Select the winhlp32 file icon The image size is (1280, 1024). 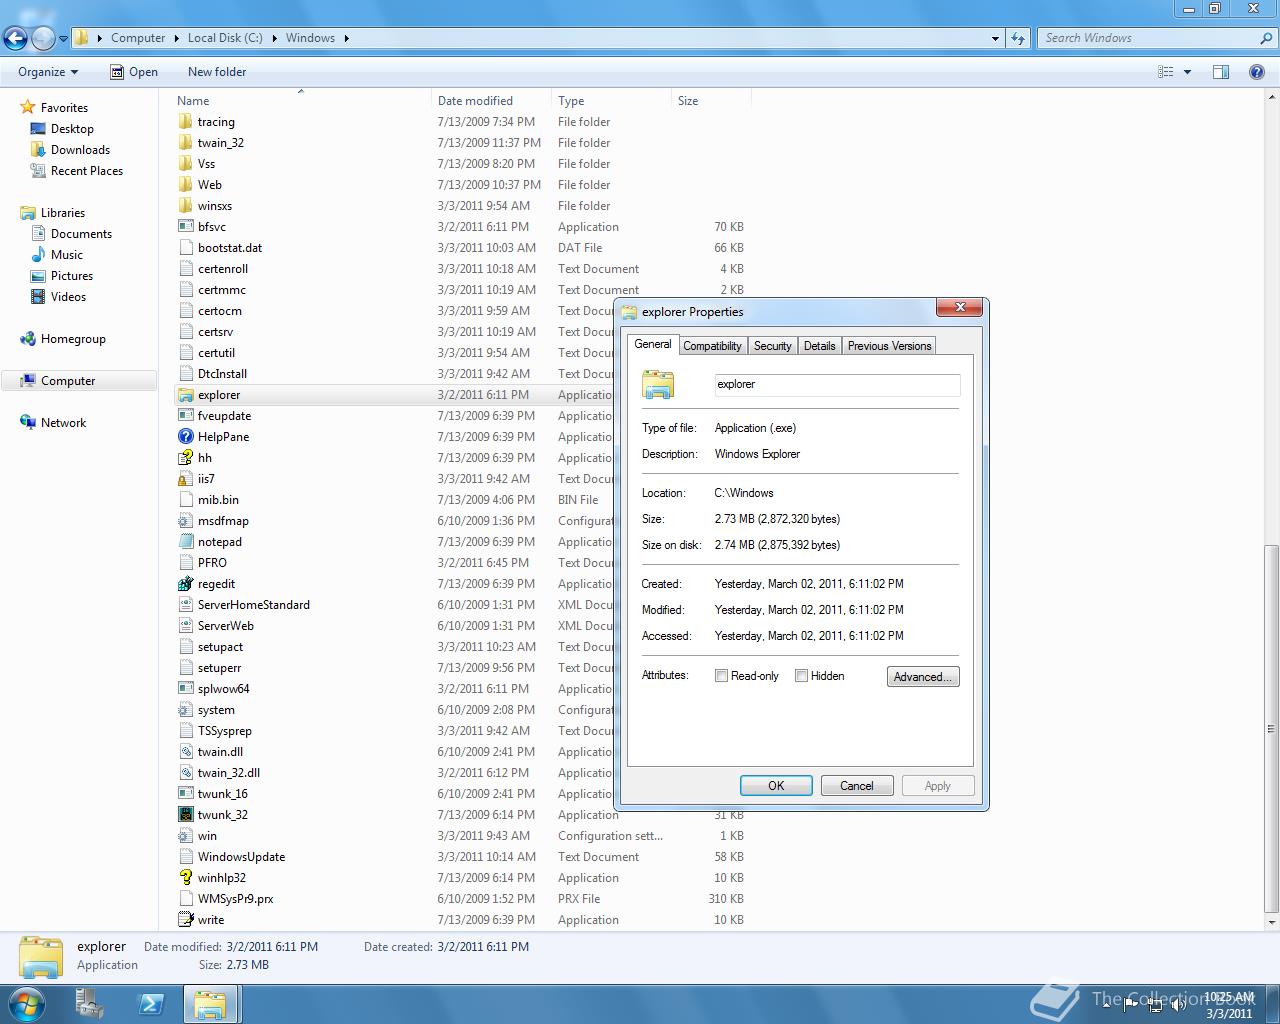[x=185, y=878]
